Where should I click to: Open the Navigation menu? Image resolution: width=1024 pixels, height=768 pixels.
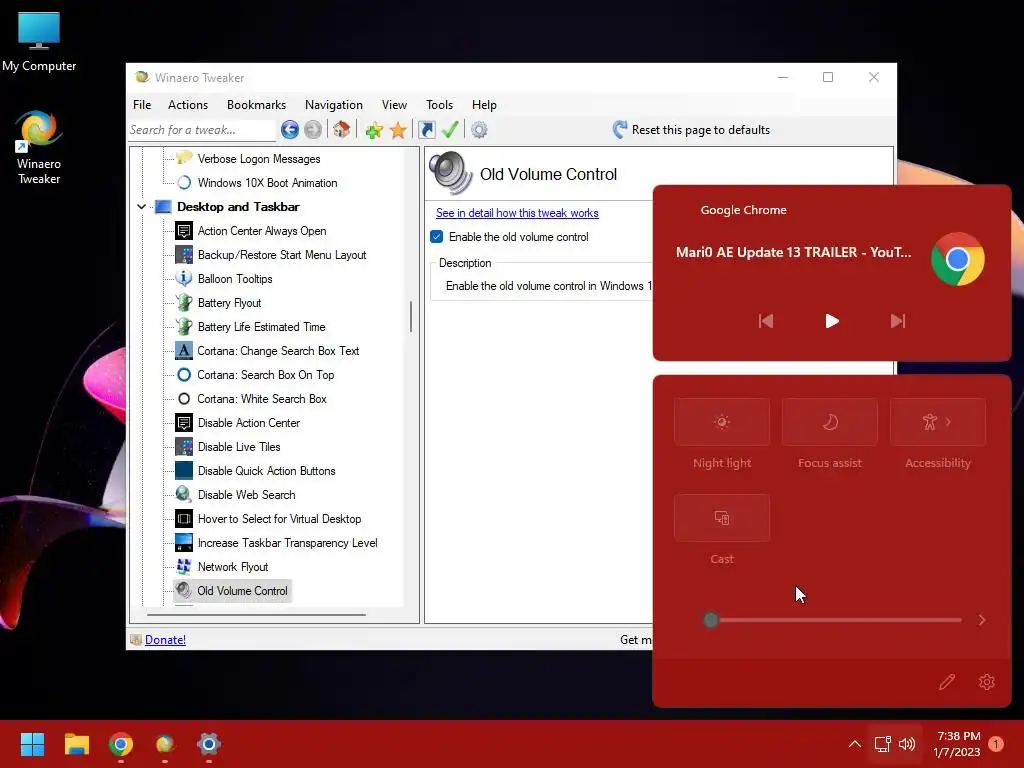(334, 104)
